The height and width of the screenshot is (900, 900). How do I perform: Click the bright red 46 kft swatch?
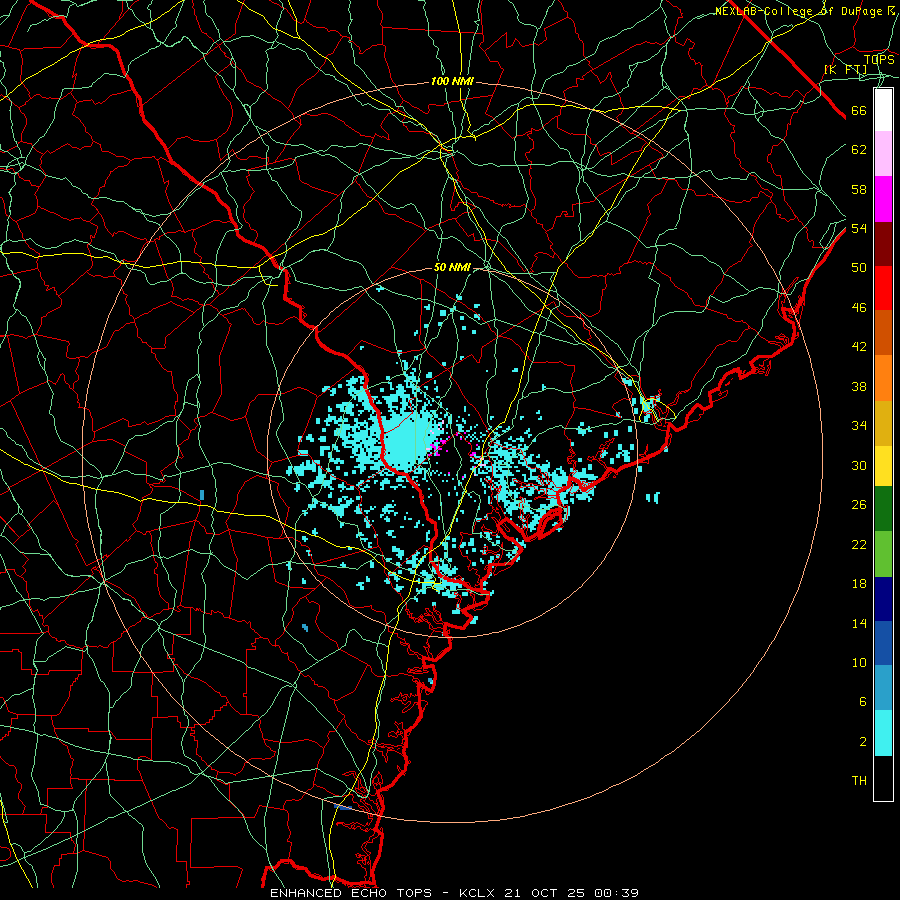[883, 288]
